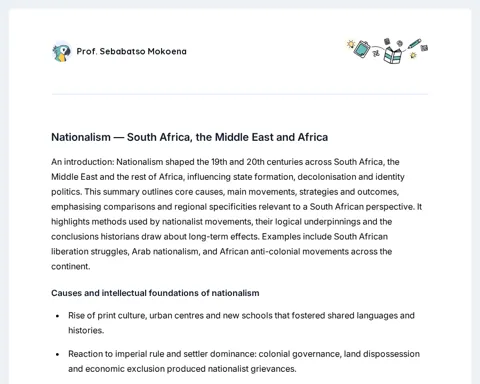Click the horizontal divider under the header

click(240, 94)
